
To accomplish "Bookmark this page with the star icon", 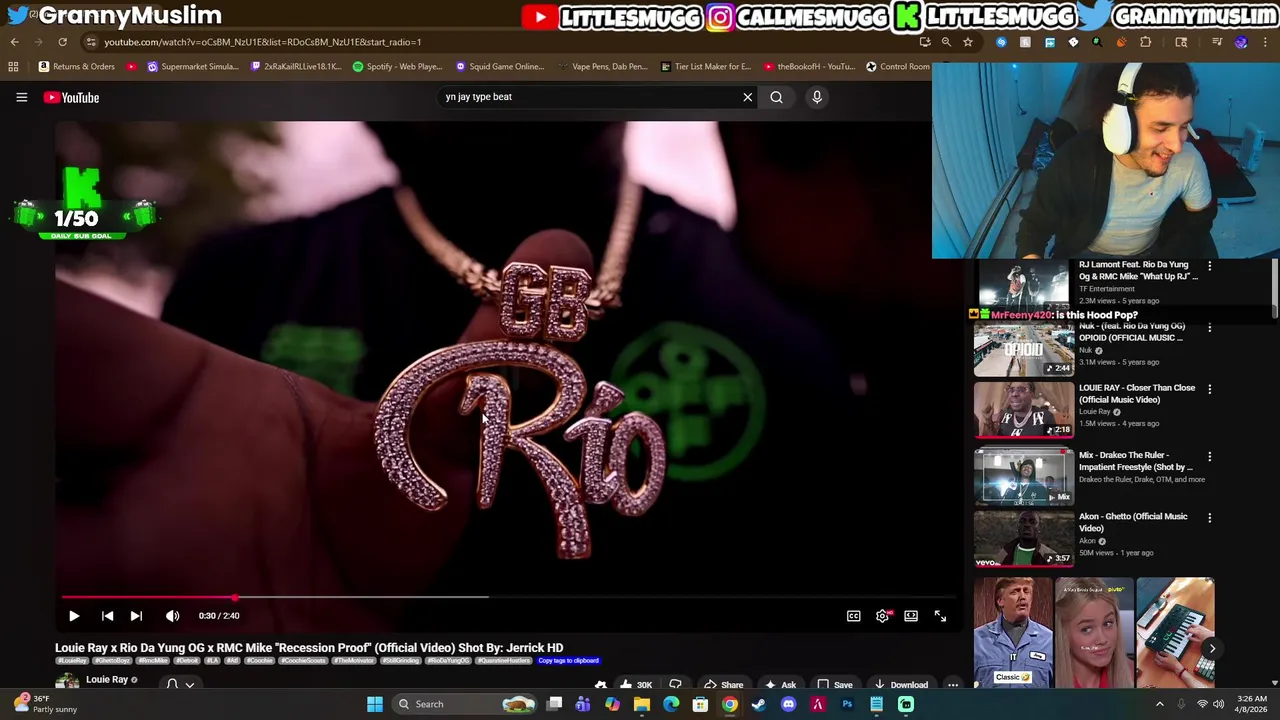I will (967, 42).
